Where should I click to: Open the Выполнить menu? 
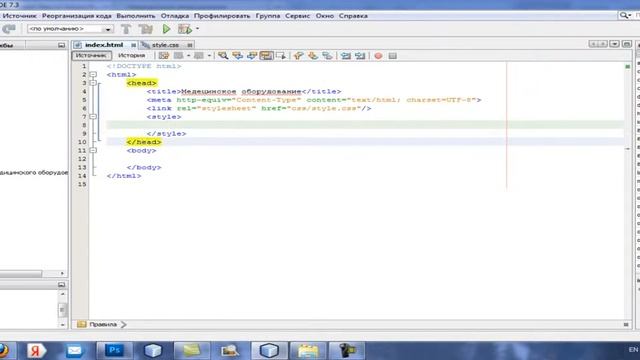pos(136,16)
